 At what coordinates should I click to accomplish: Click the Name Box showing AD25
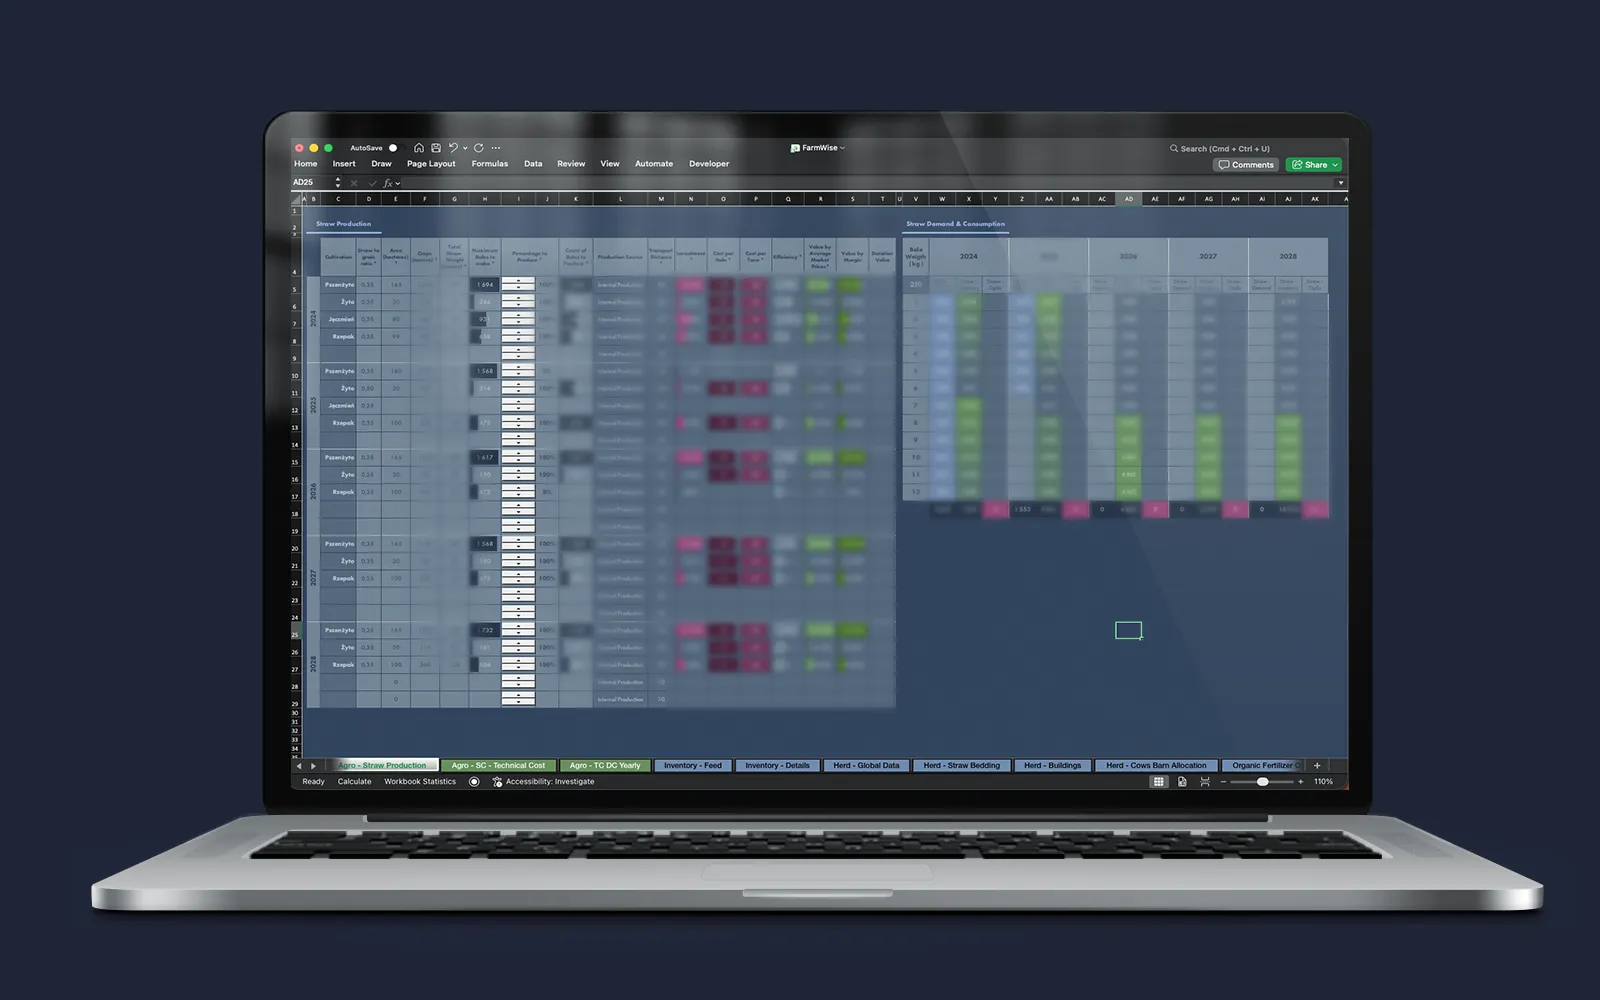point(311,183)
